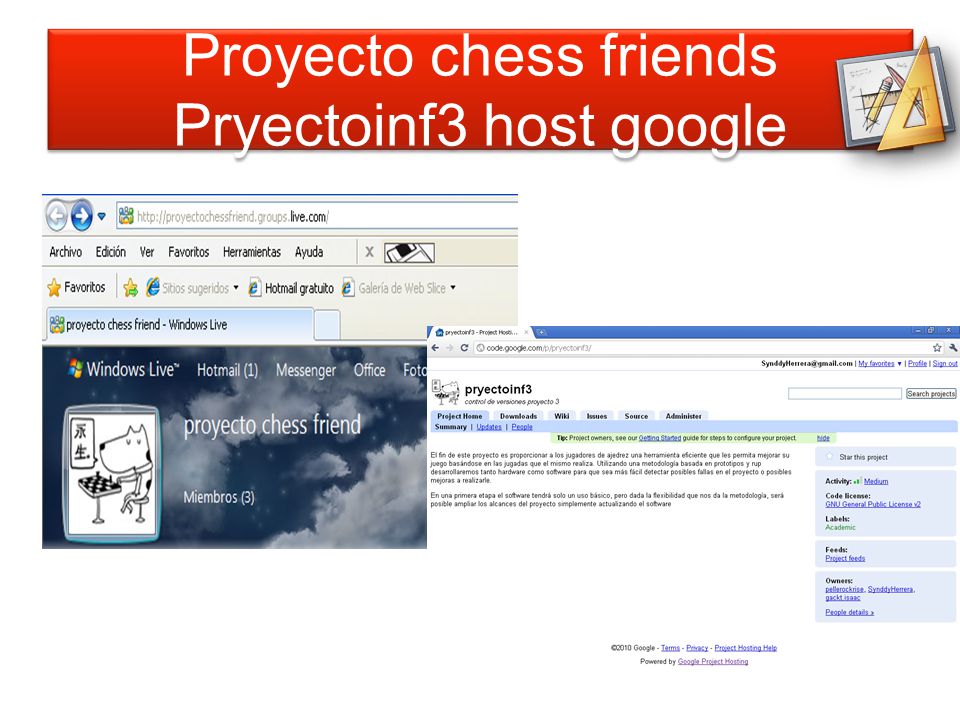Viewport: 960px width, 720px height.
Task: Expand the Sitios sugeridos dropdown
Action: coord(236,287)
